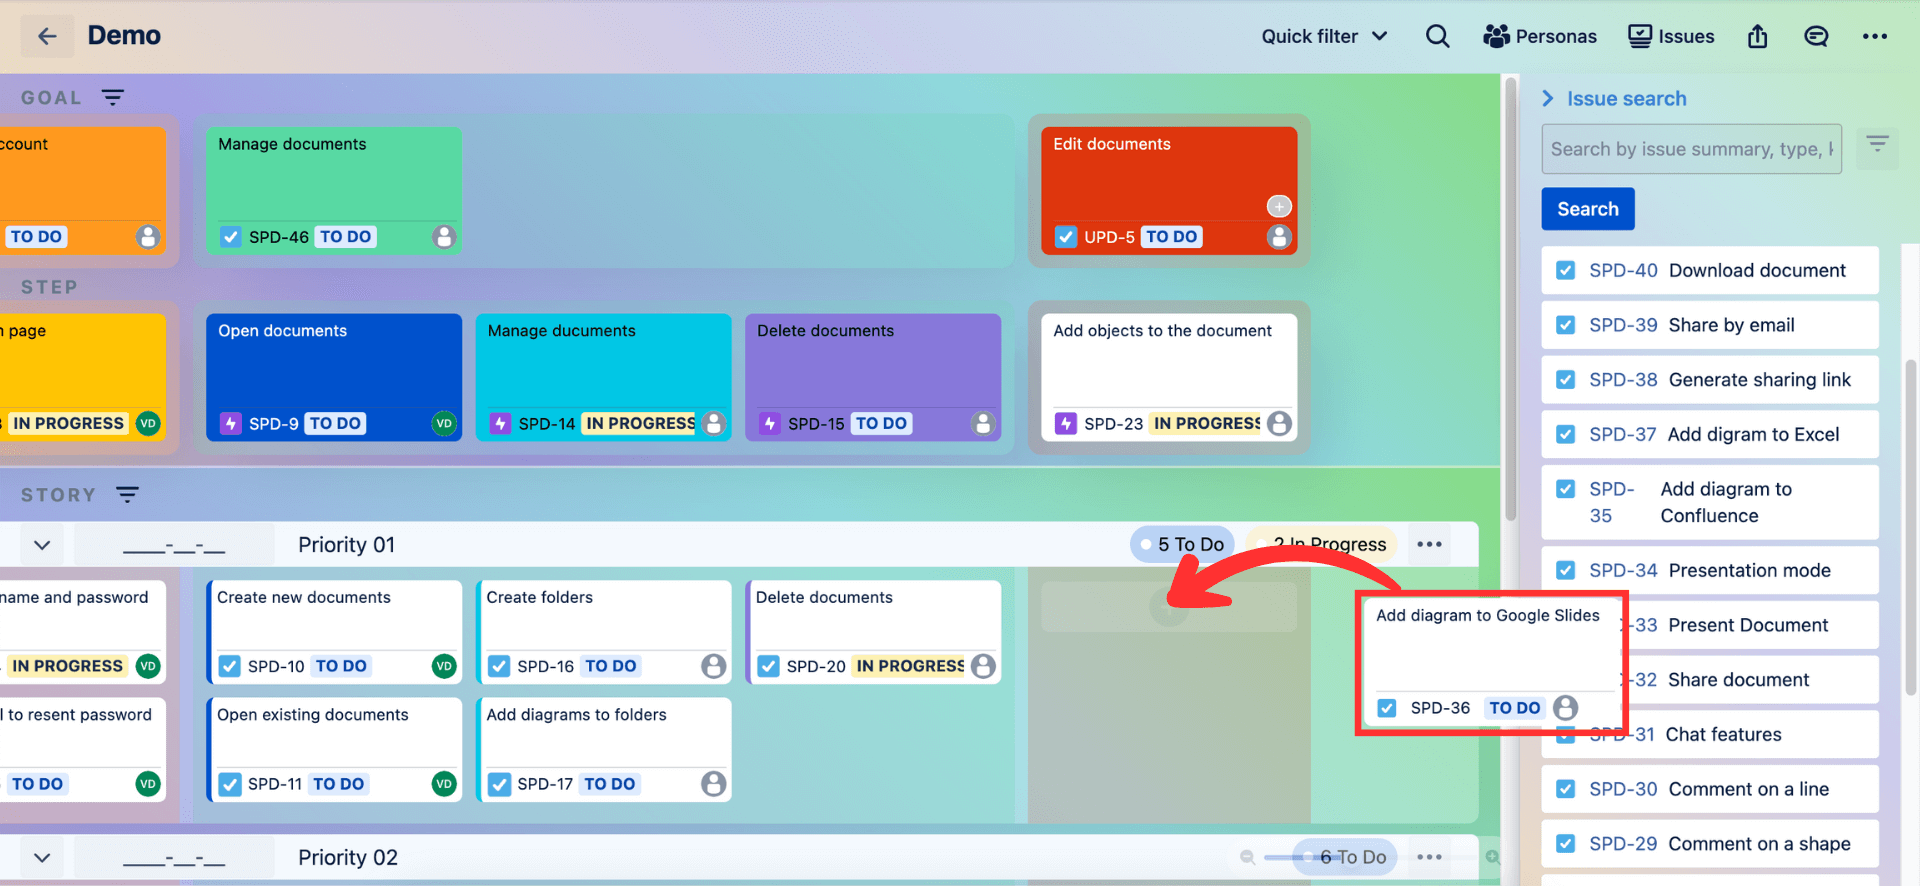Open the search magnifier in top bar
This screenshot has height=888, width=1920.
tap(1437, 36)
